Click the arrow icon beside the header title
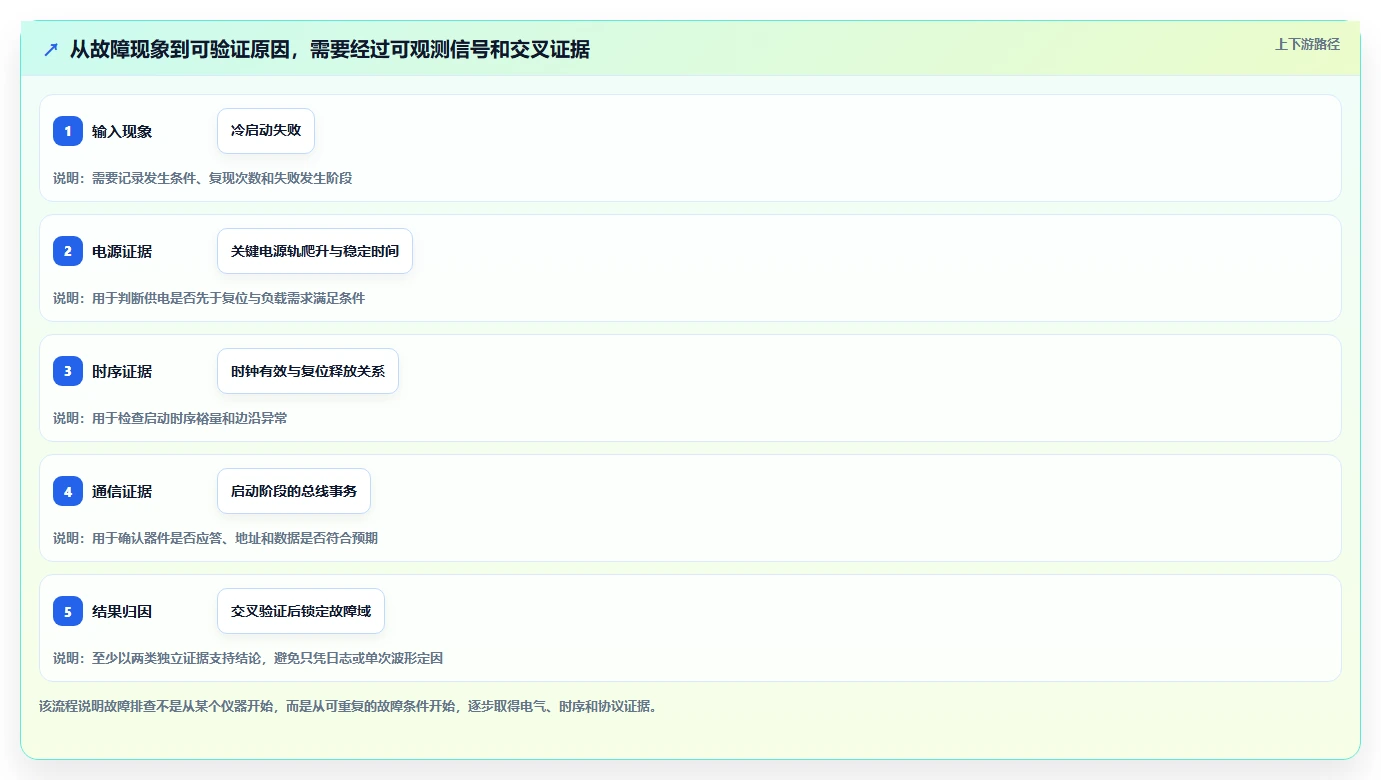 (x=51, y=49)
